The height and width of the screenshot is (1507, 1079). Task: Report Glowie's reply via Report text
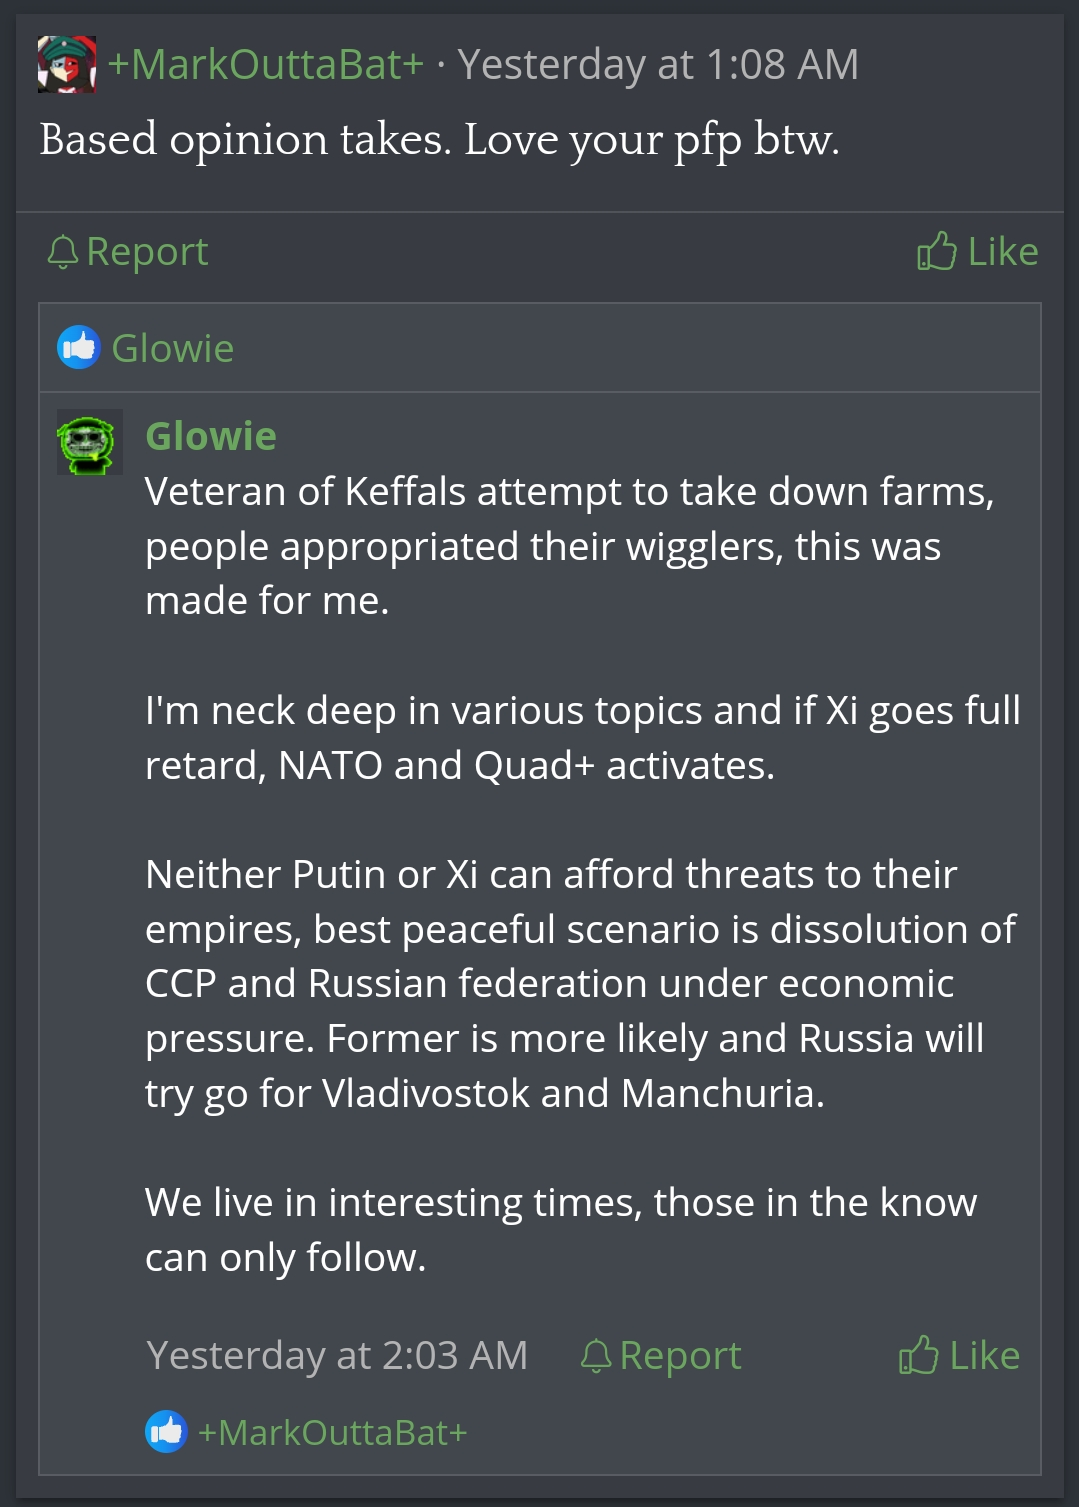click(x=680, y=1356)
